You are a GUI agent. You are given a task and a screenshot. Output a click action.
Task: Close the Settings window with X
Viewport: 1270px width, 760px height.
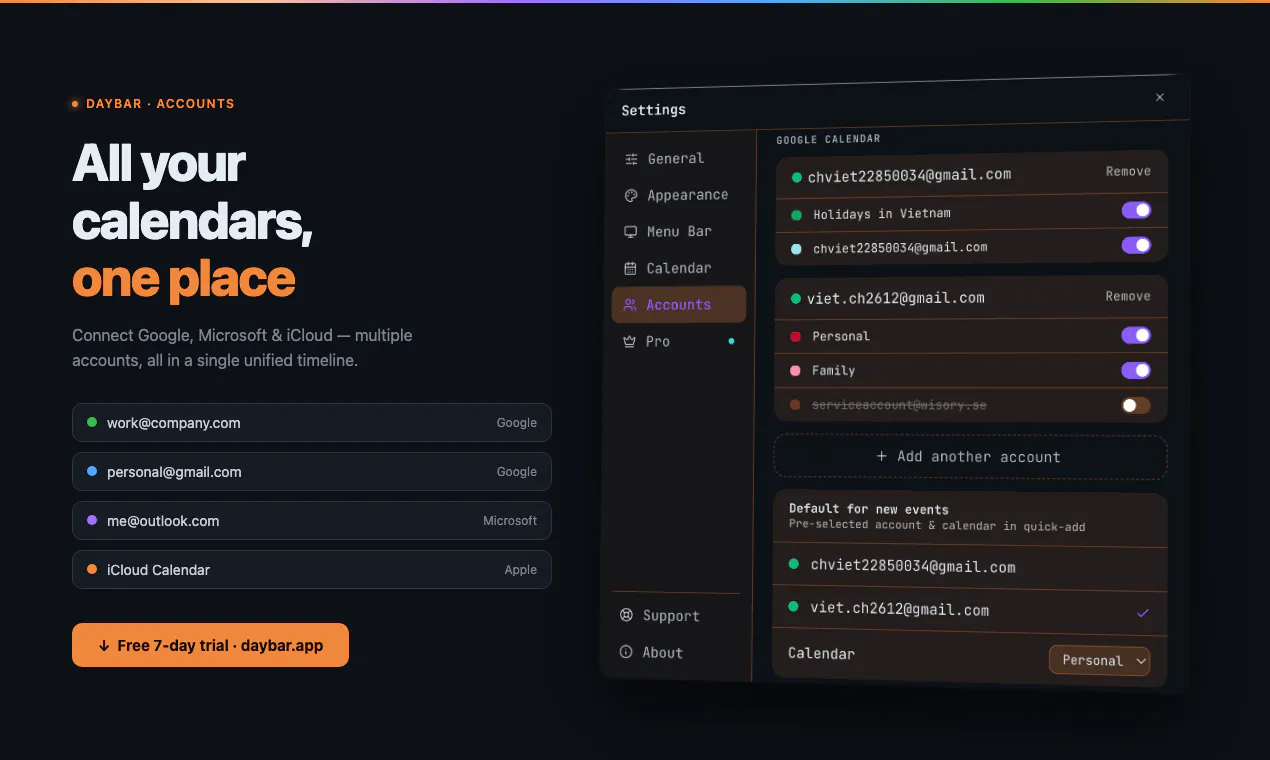click(x=1160, y=97)
